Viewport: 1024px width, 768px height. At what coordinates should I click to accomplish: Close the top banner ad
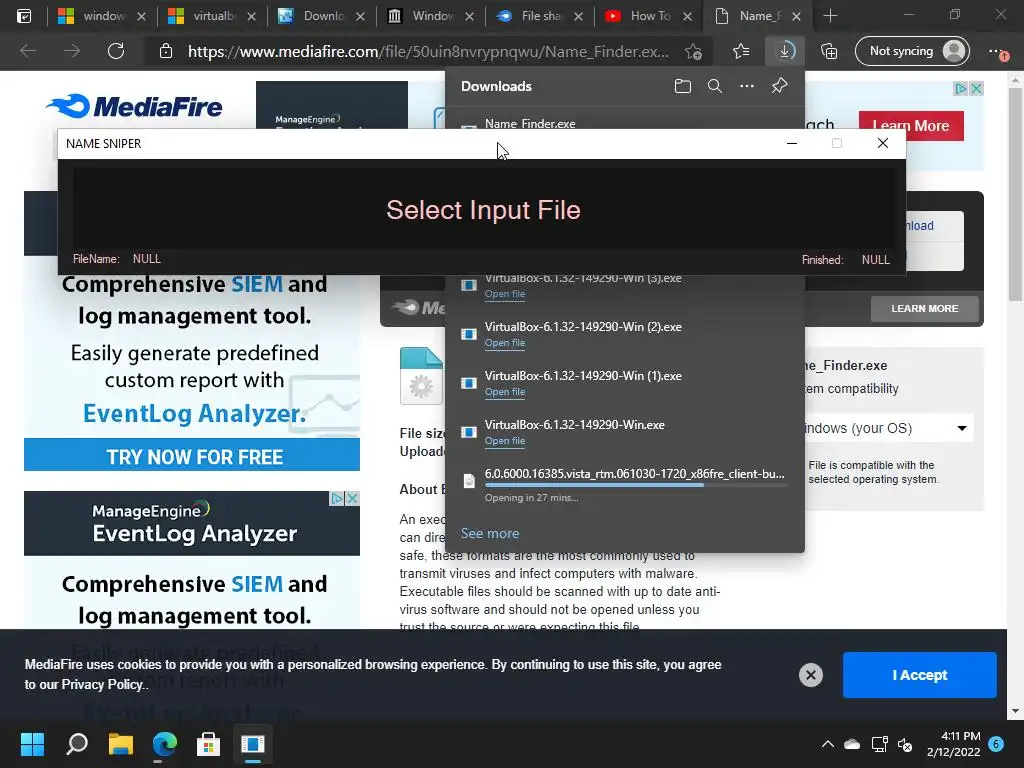[x=976, y=88]
